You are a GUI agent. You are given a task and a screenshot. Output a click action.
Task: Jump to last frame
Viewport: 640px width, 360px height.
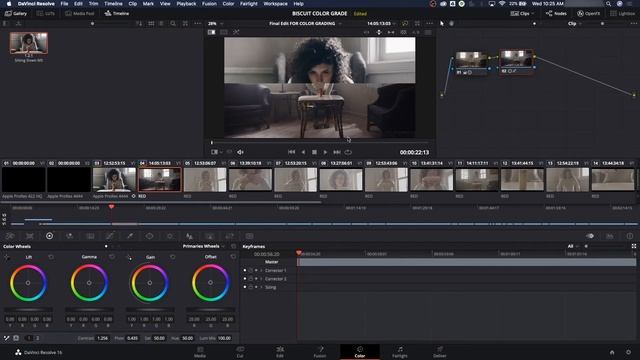click(x=337, y=152)
